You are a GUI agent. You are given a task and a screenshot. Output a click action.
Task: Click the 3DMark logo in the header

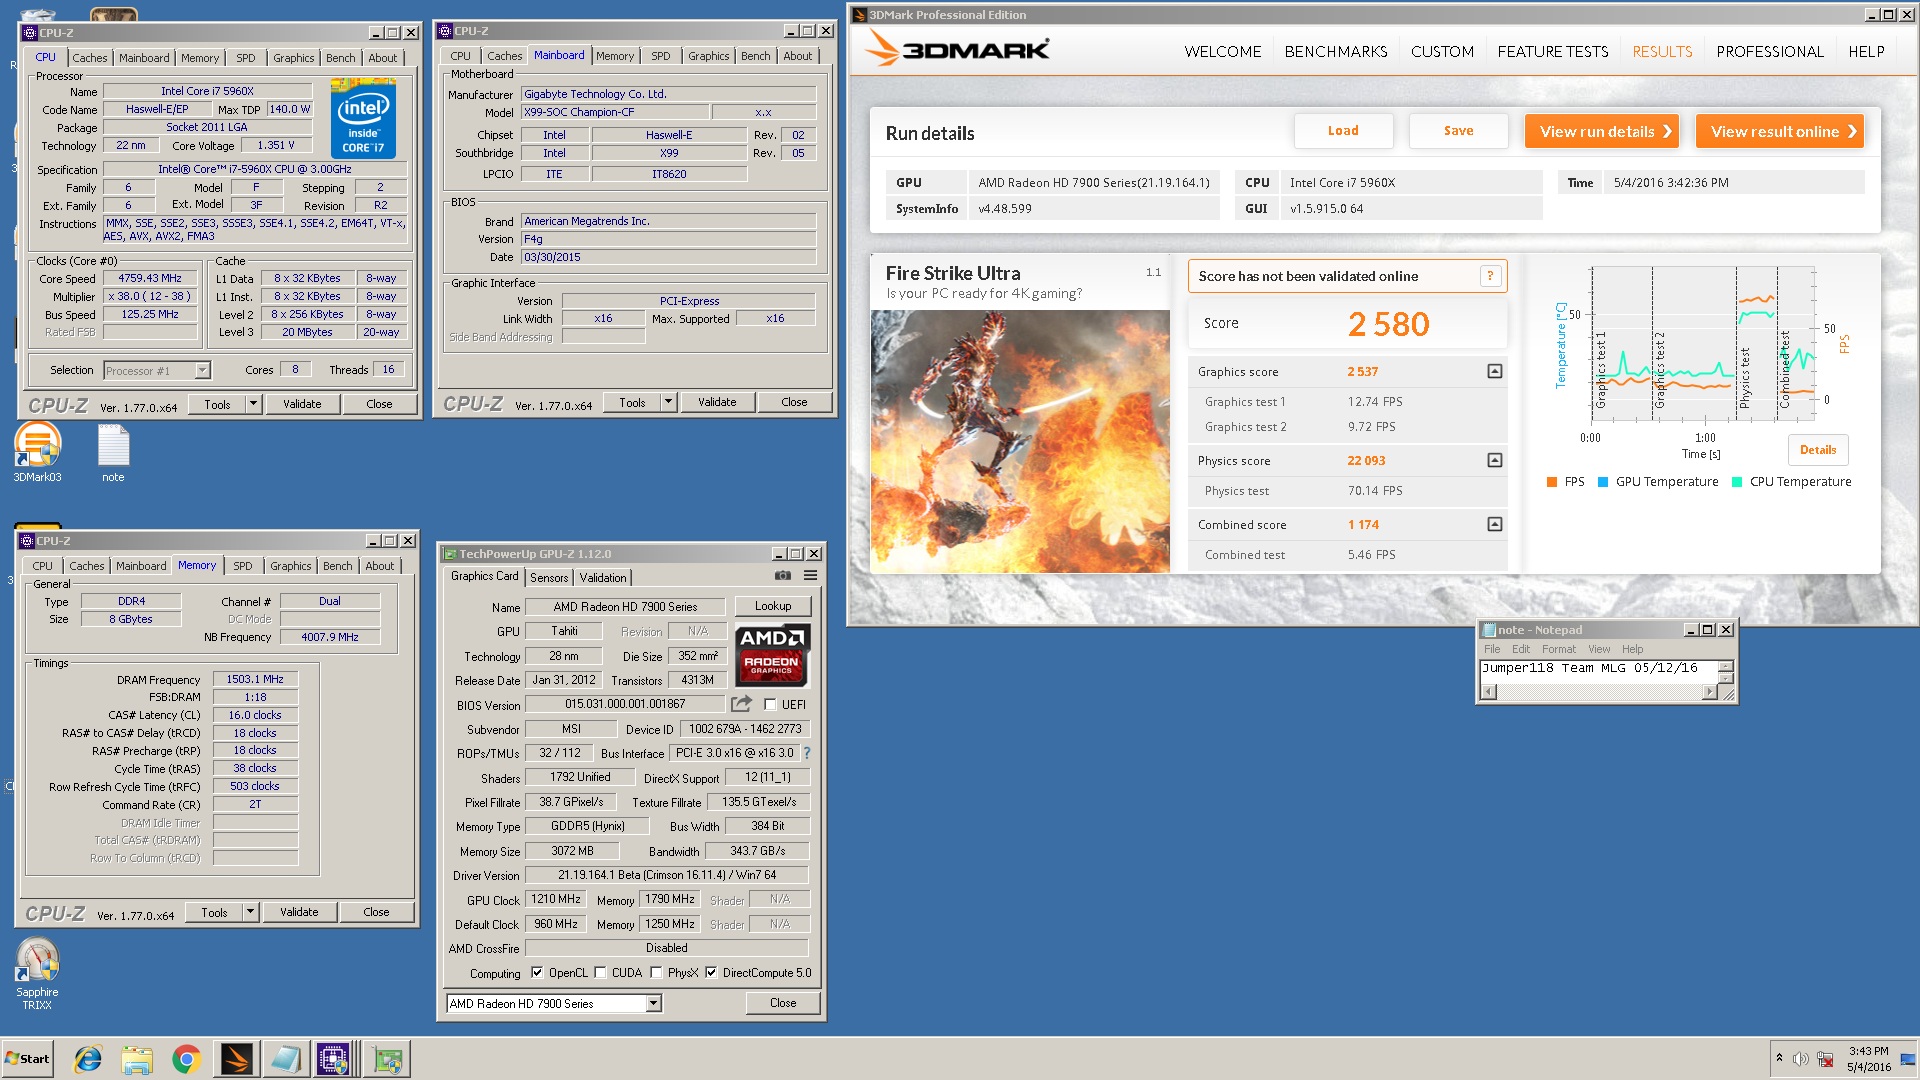tap(957, 49)
